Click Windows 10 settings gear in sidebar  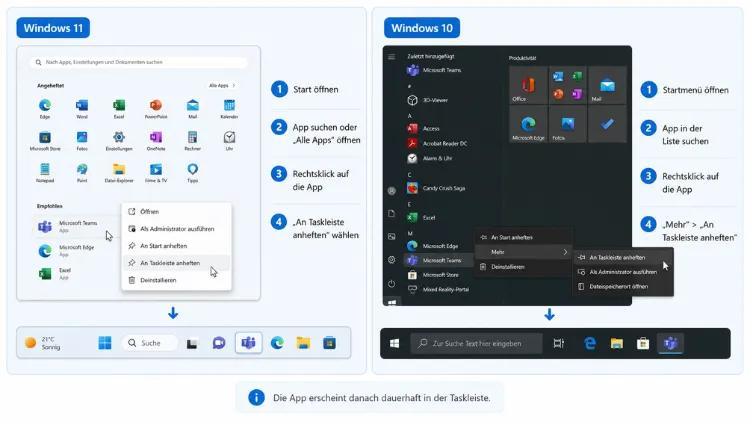pos(391,260)
